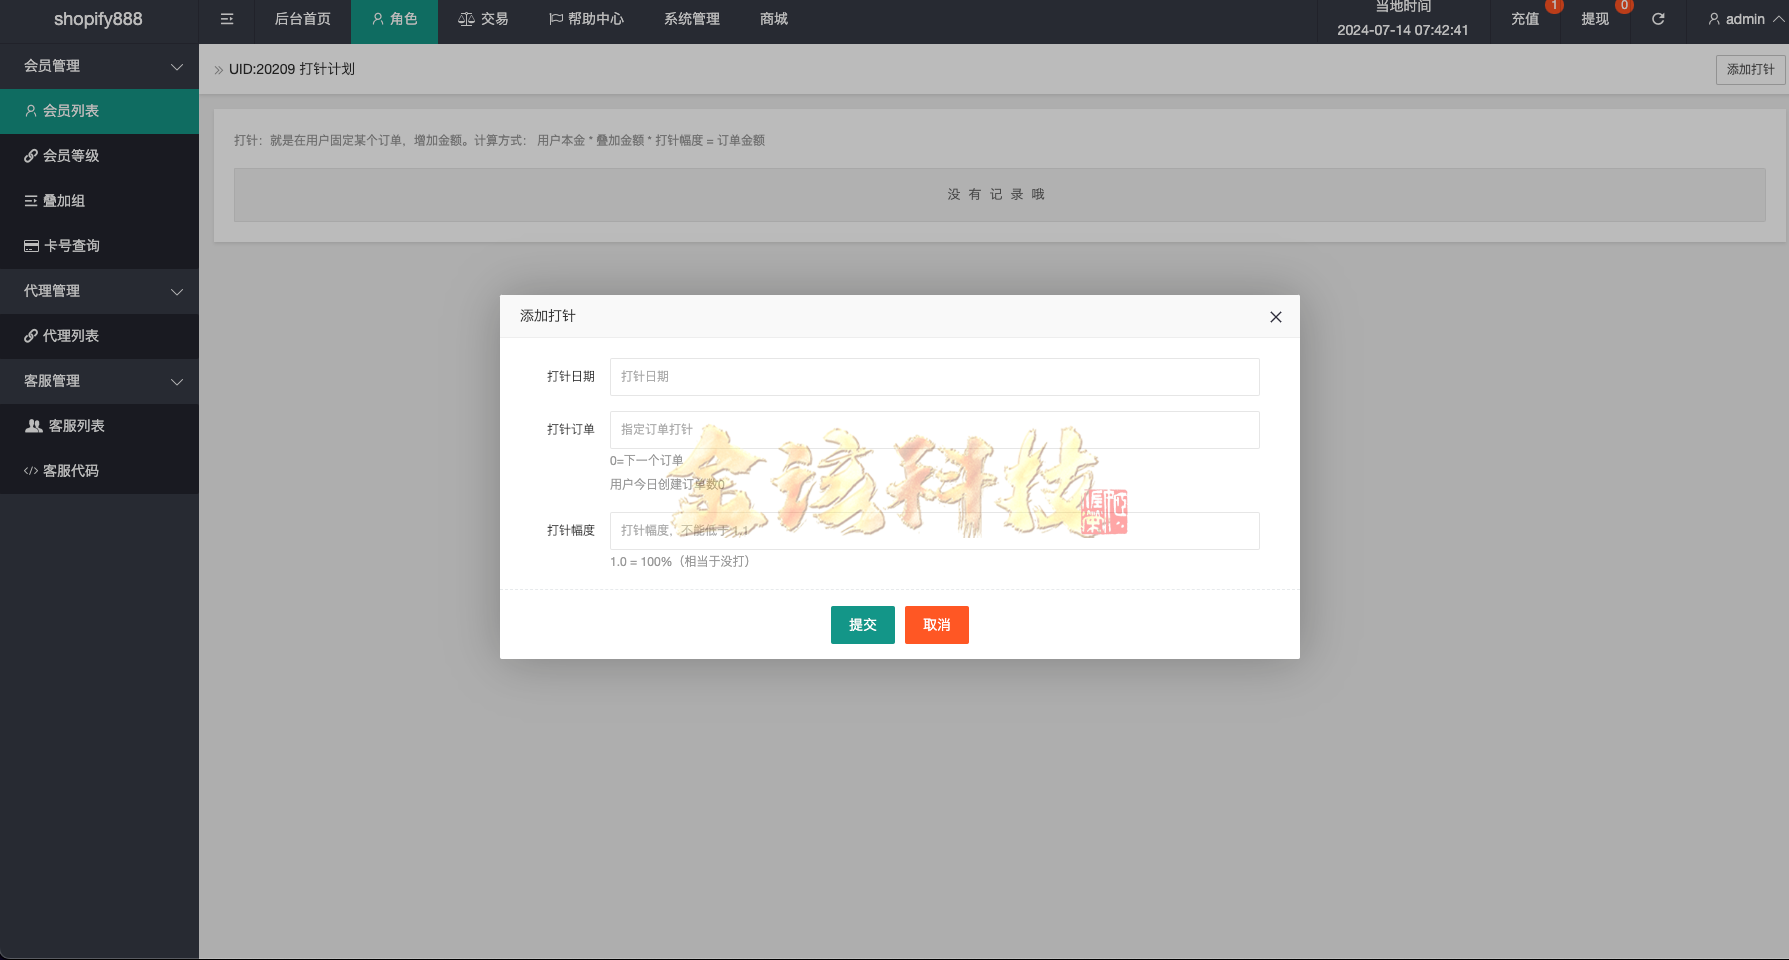Click the 代理列表 link icon

point(30,336)
